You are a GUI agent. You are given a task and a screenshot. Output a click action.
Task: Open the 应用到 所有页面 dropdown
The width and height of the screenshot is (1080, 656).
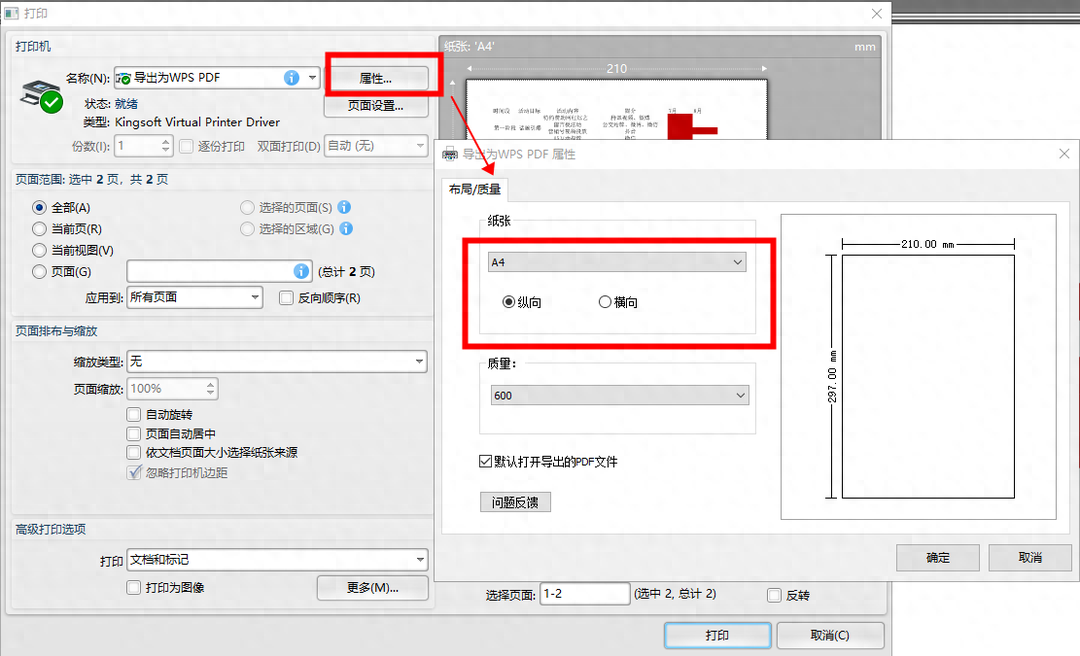point(195,297)
